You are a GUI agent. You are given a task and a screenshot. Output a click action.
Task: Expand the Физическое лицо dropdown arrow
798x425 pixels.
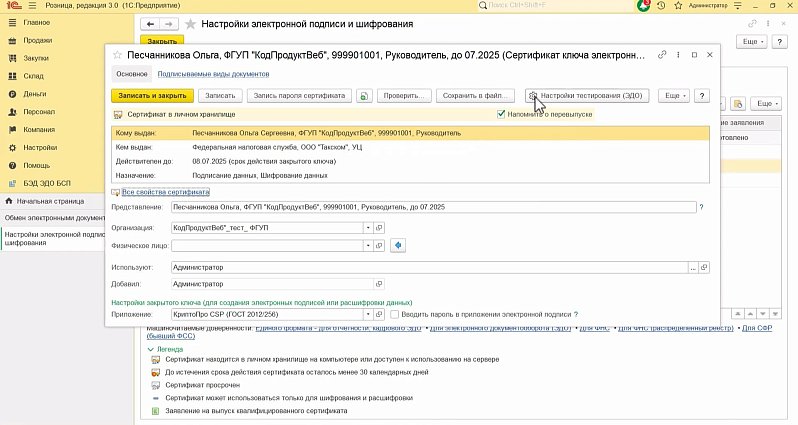pyautogui.click(x=368, y=246)
